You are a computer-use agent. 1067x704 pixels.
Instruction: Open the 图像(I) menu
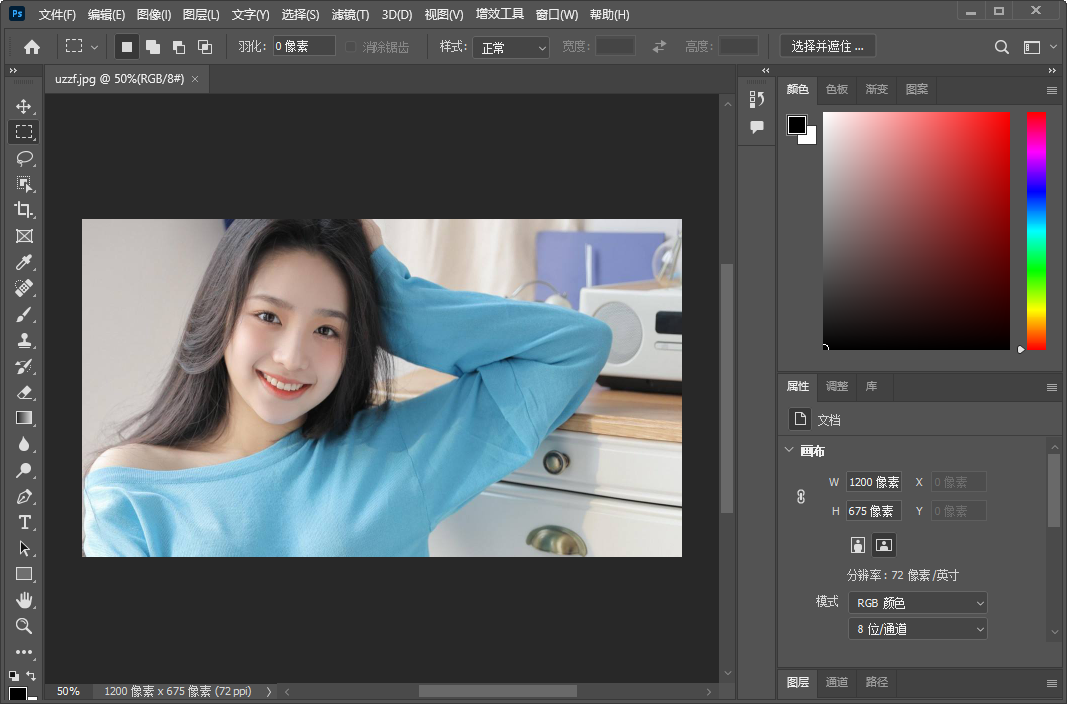(154, 14)
